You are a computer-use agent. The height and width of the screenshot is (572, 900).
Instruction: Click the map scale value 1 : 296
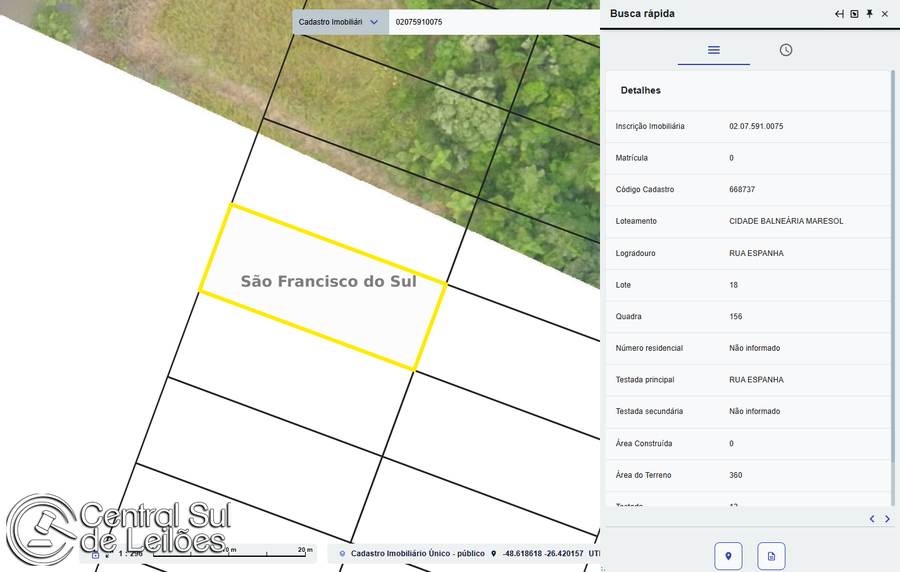tap(130, 554)
